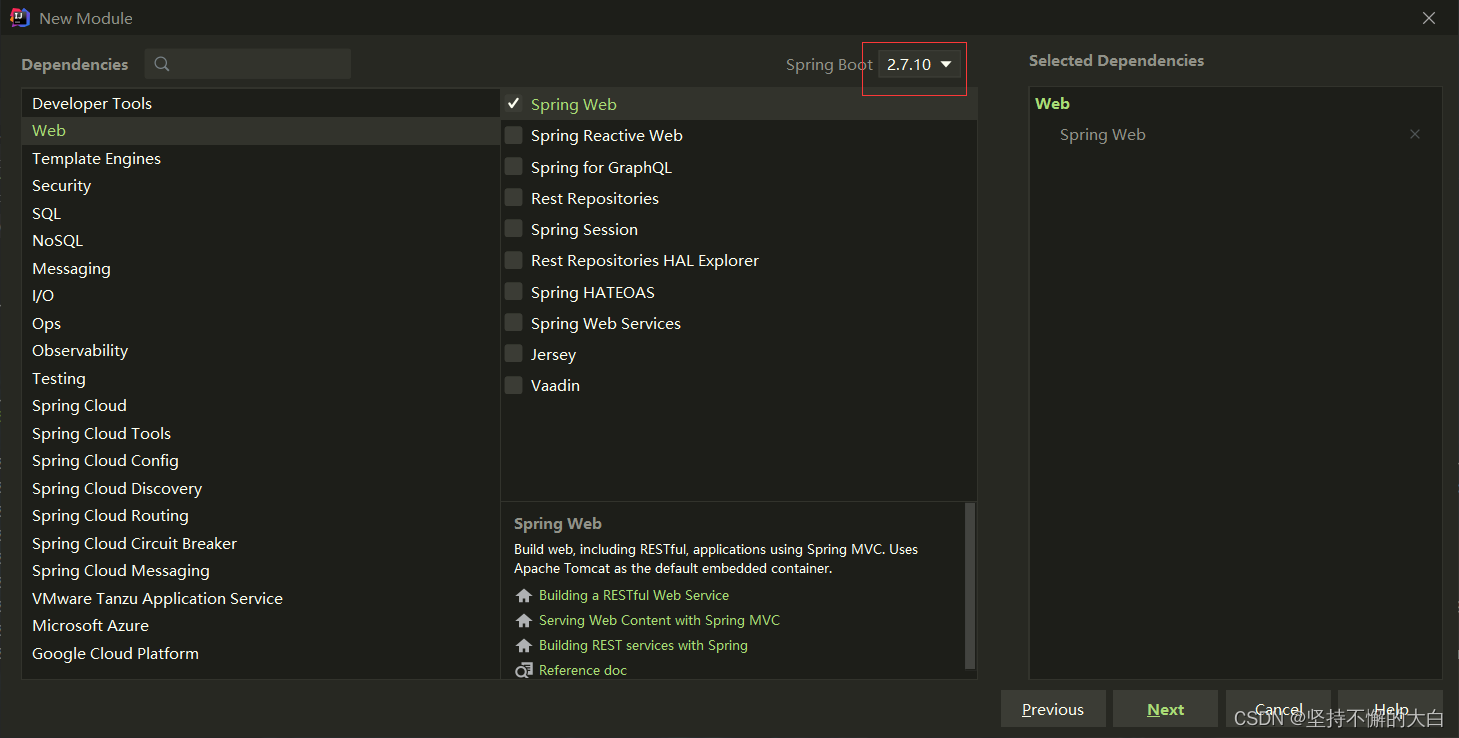Open Help for this dialog
The width and height of the screenshot is (1459, 738).
click(1390, 709)
